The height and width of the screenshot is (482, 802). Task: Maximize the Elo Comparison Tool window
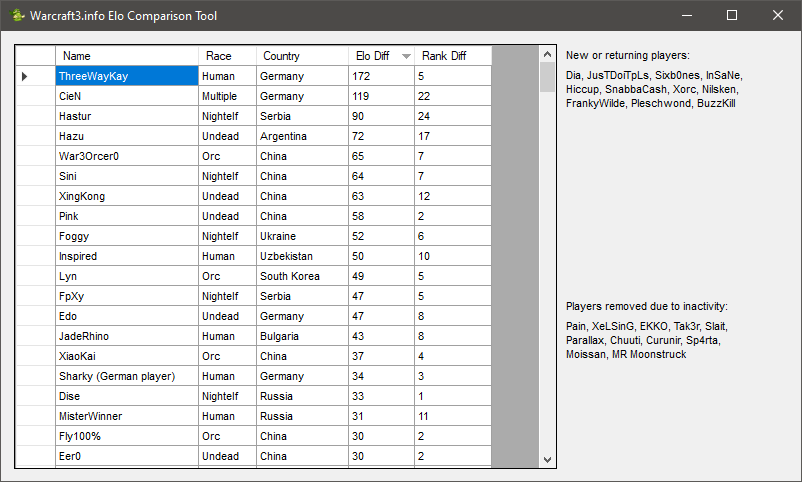tap(732, 15)
